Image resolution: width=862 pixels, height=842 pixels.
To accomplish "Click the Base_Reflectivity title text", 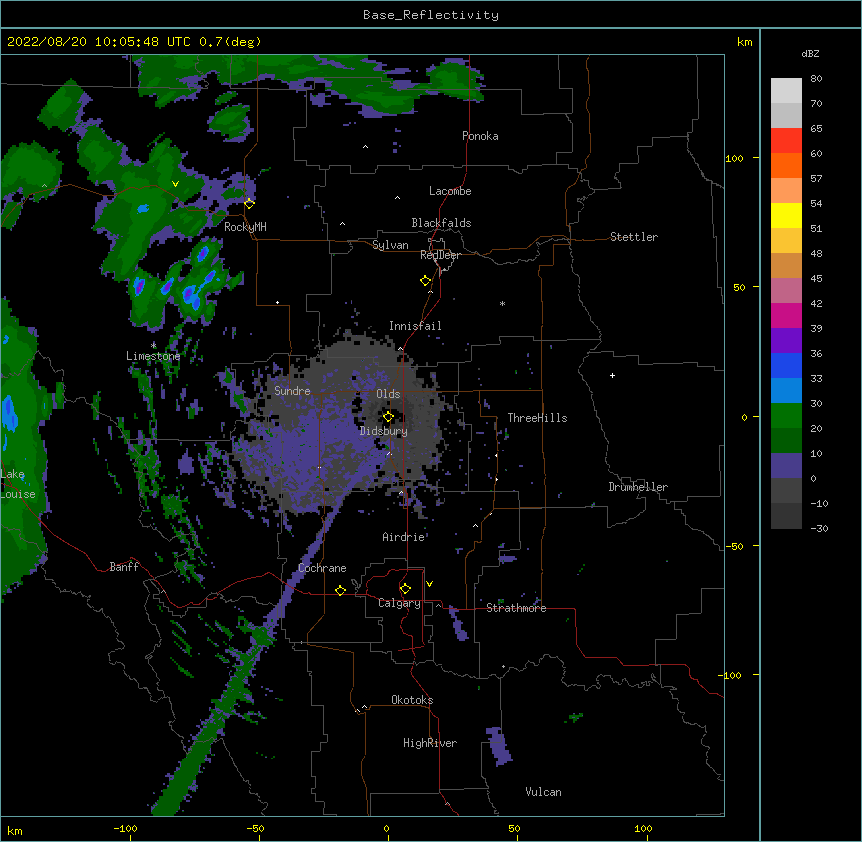I will tap(431, 15).
